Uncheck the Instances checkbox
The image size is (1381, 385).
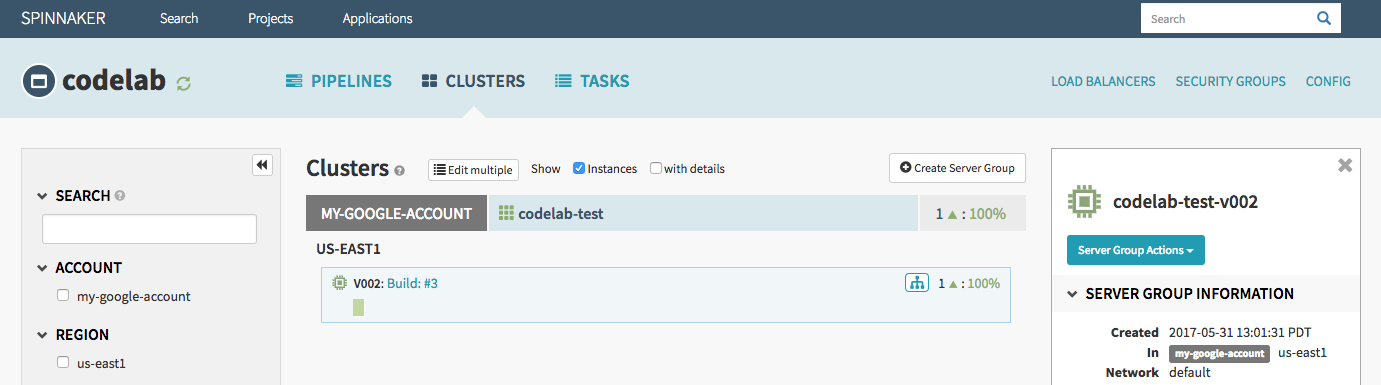(x=579, y=168)
